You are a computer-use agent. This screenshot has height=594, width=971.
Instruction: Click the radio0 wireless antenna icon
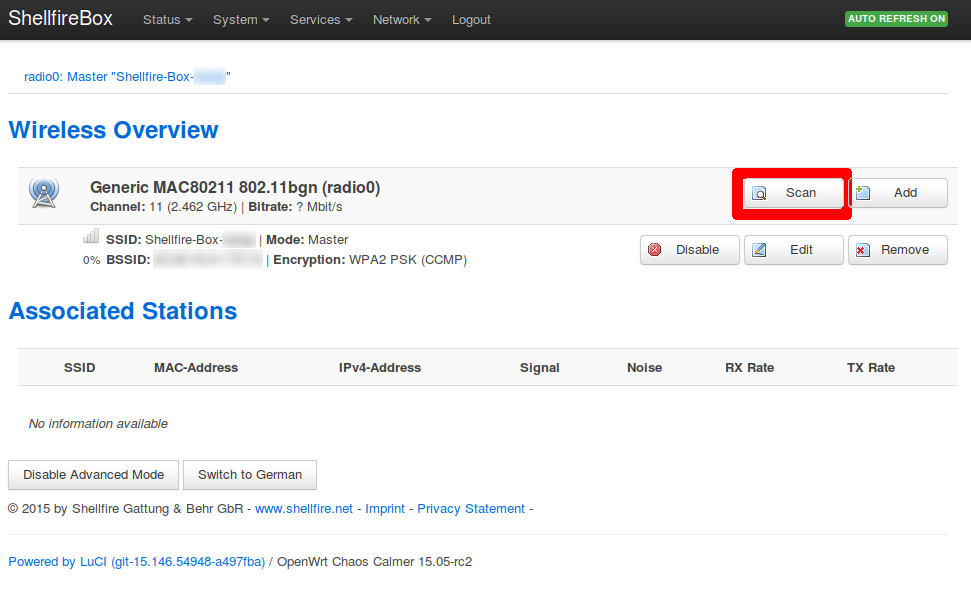point(44,193)
